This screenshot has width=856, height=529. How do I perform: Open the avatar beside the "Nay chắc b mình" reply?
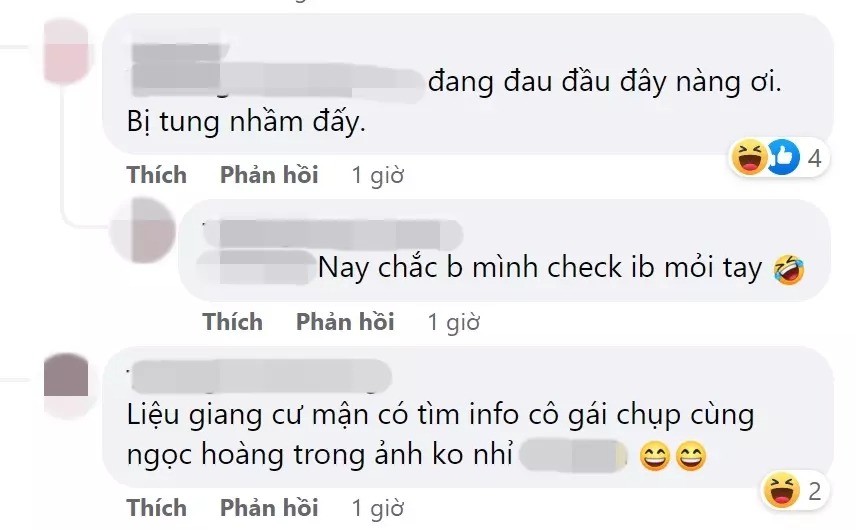[x=142, y=231]
